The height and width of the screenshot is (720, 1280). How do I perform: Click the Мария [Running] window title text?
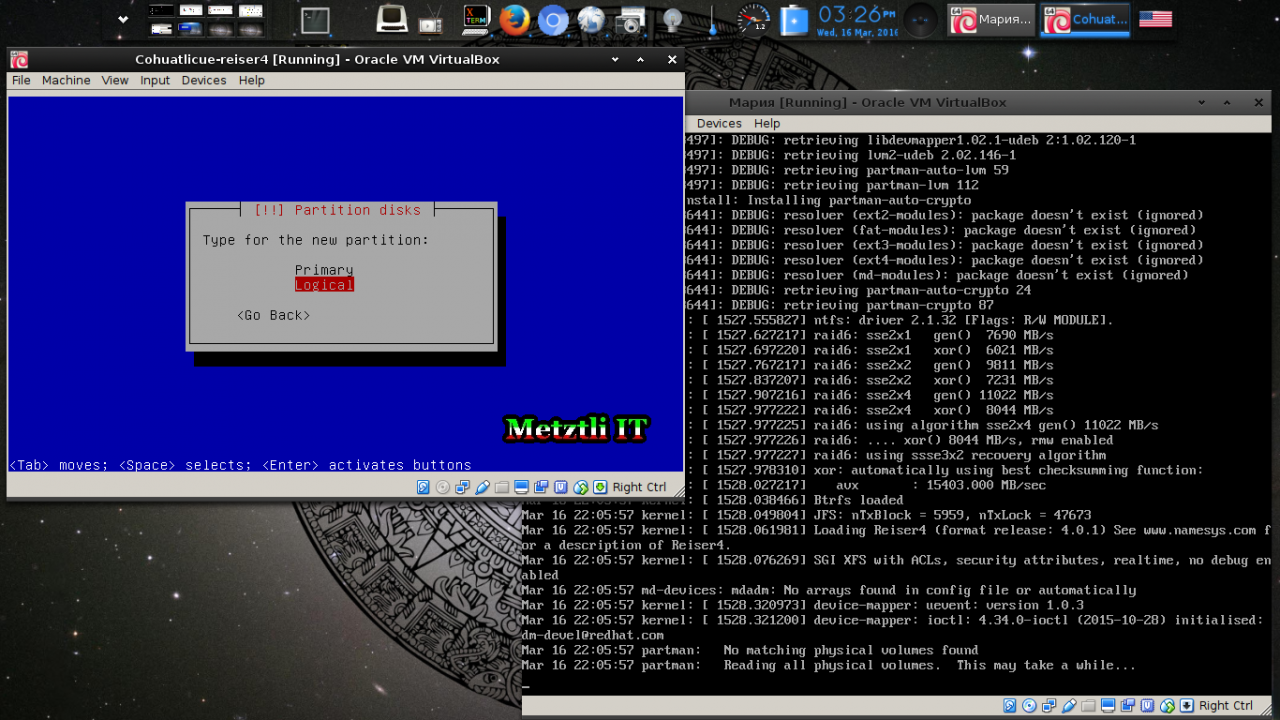pos(867,102)
